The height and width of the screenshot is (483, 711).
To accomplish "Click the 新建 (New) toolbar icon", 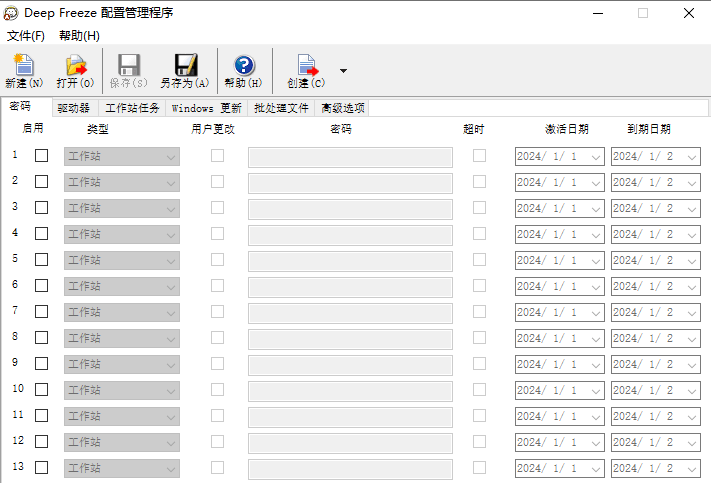I will (23, 67).
